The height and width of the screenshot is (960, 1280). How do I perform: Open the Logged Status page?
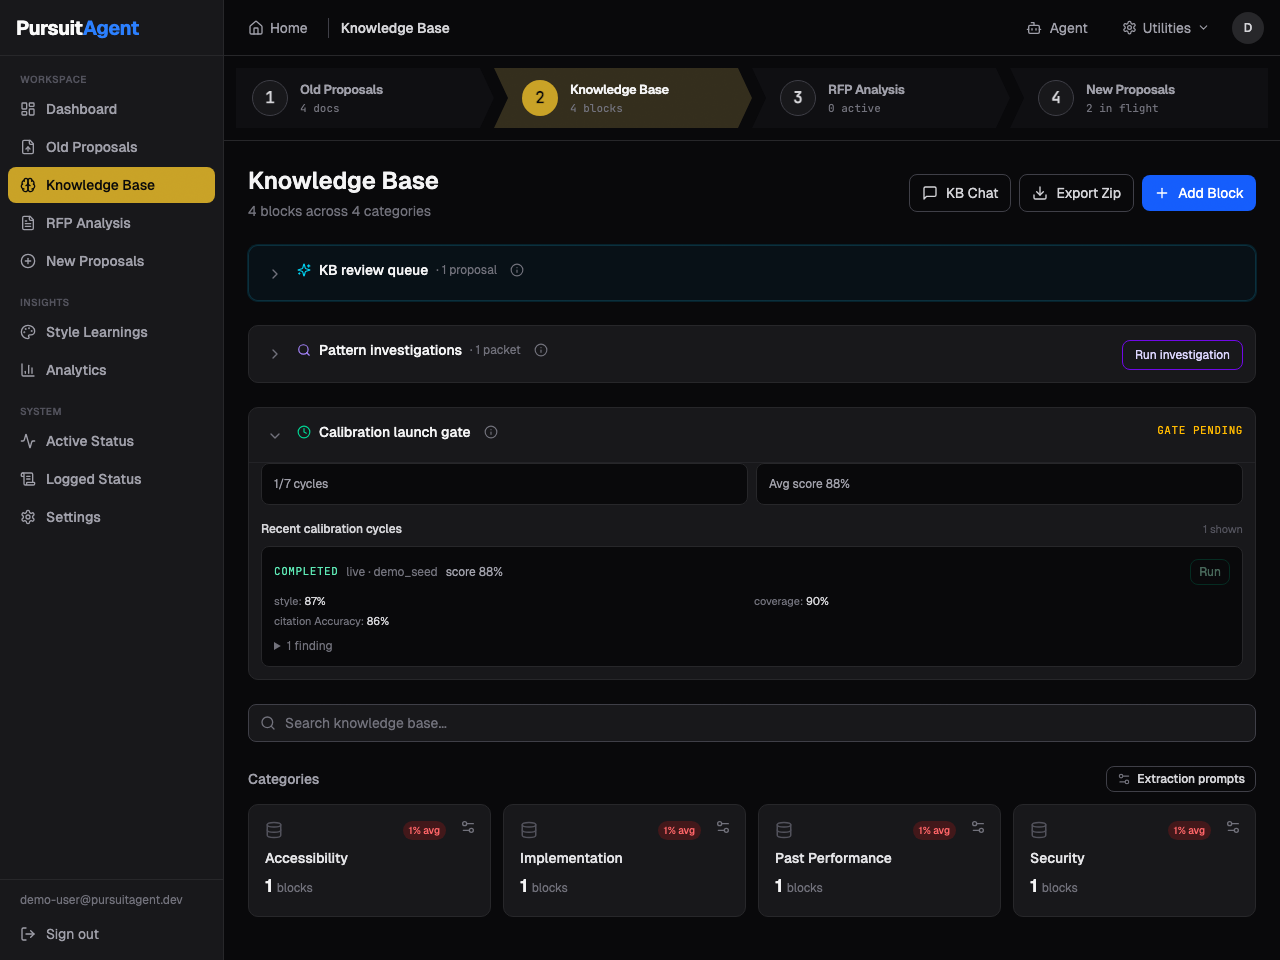click(x=111, y=479)
